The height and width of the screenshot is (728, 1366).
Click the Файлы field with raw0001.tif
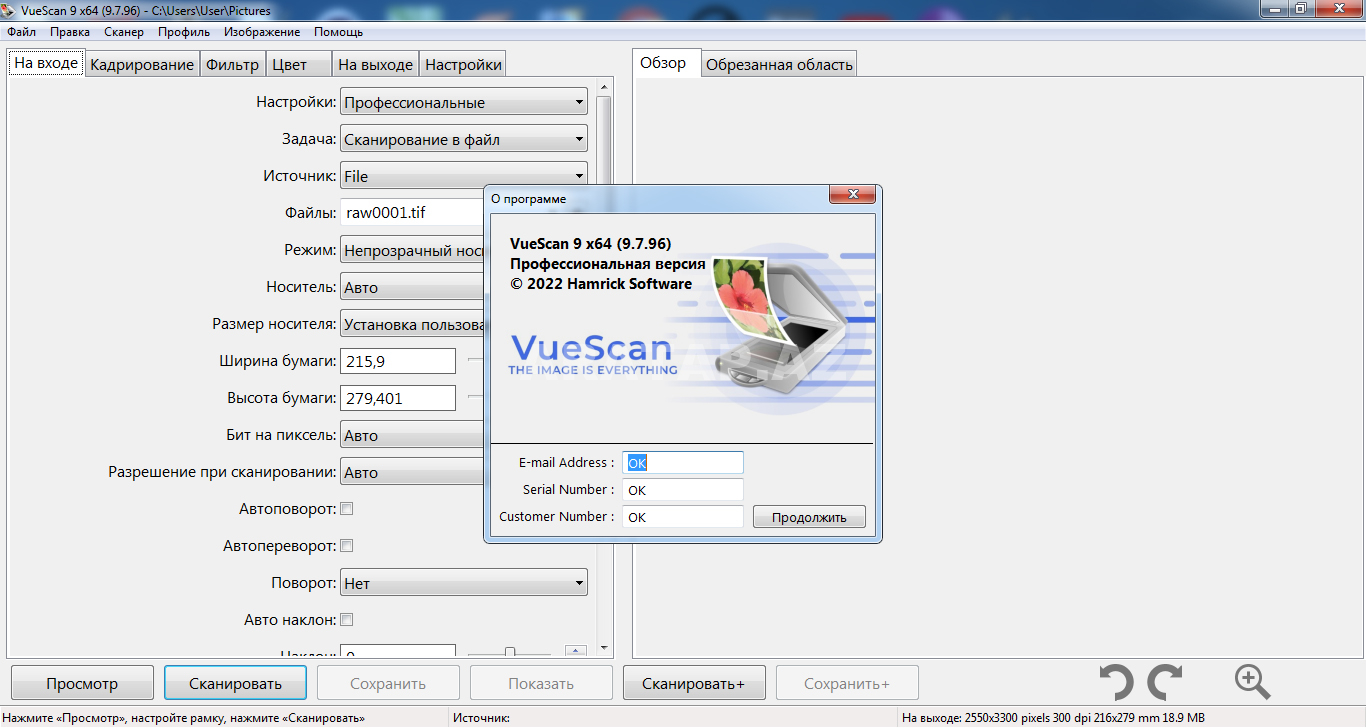click(412, 213)
